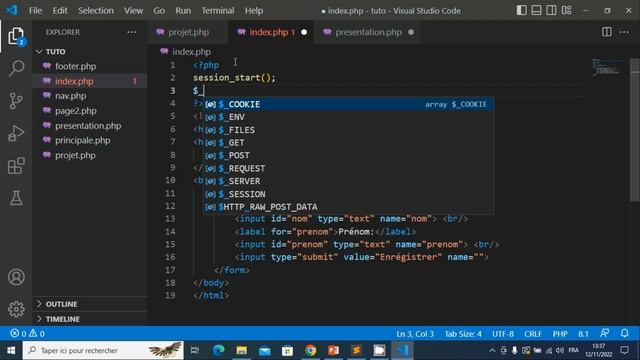Click UTF-8 encoding status entry
The height and width of the screenshot is (360, 640).
pyautogui.click(x=503, y=333)
